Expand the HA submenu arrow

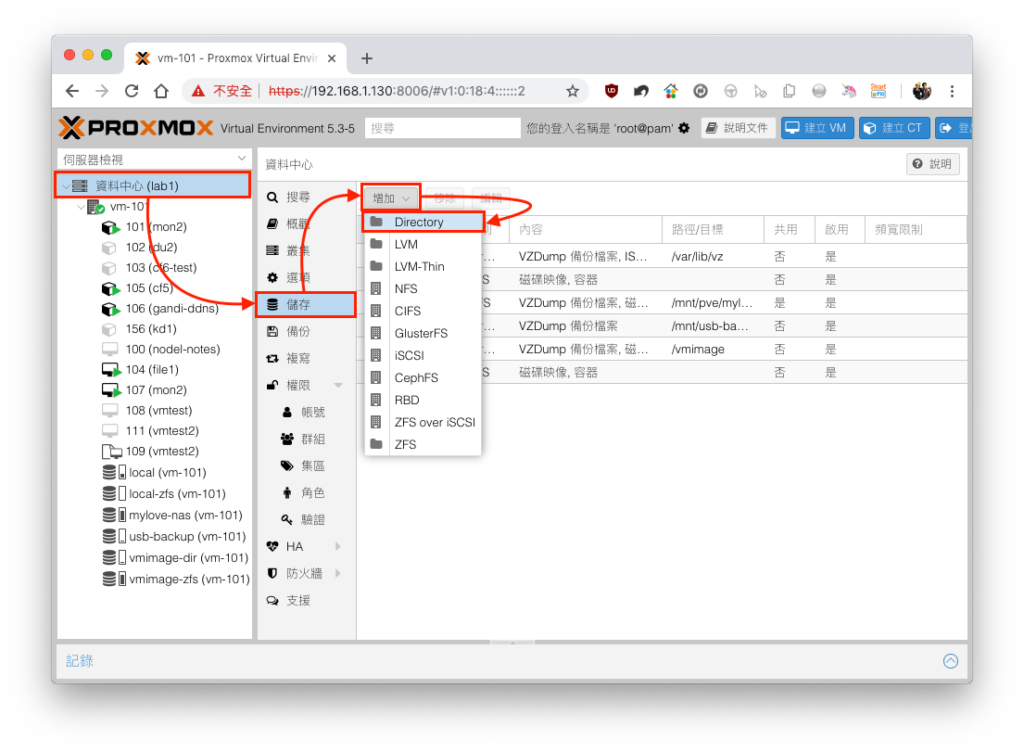(338, 546)
